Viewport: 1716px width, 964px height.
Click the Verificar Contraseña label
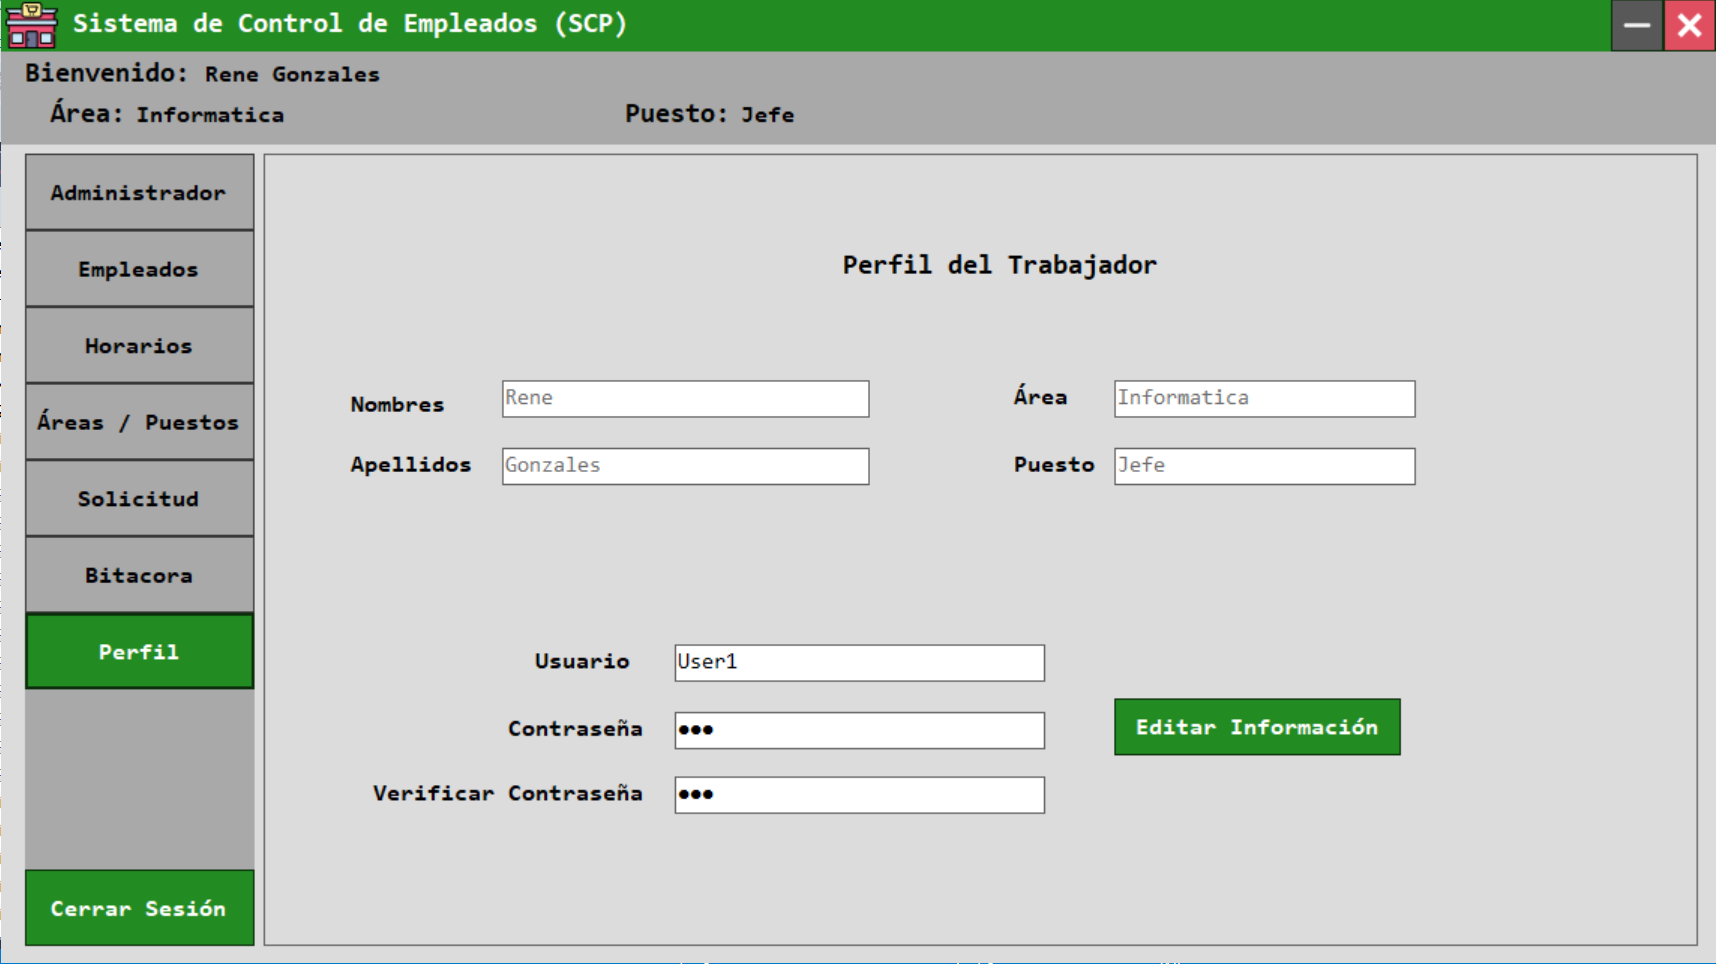pos(508,793)
